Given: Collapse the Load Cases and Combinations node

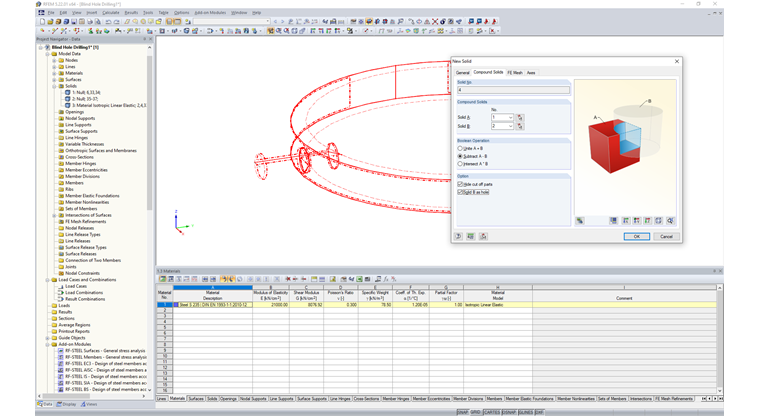Looking at the screenshot, I should click(x=48, y=280).
